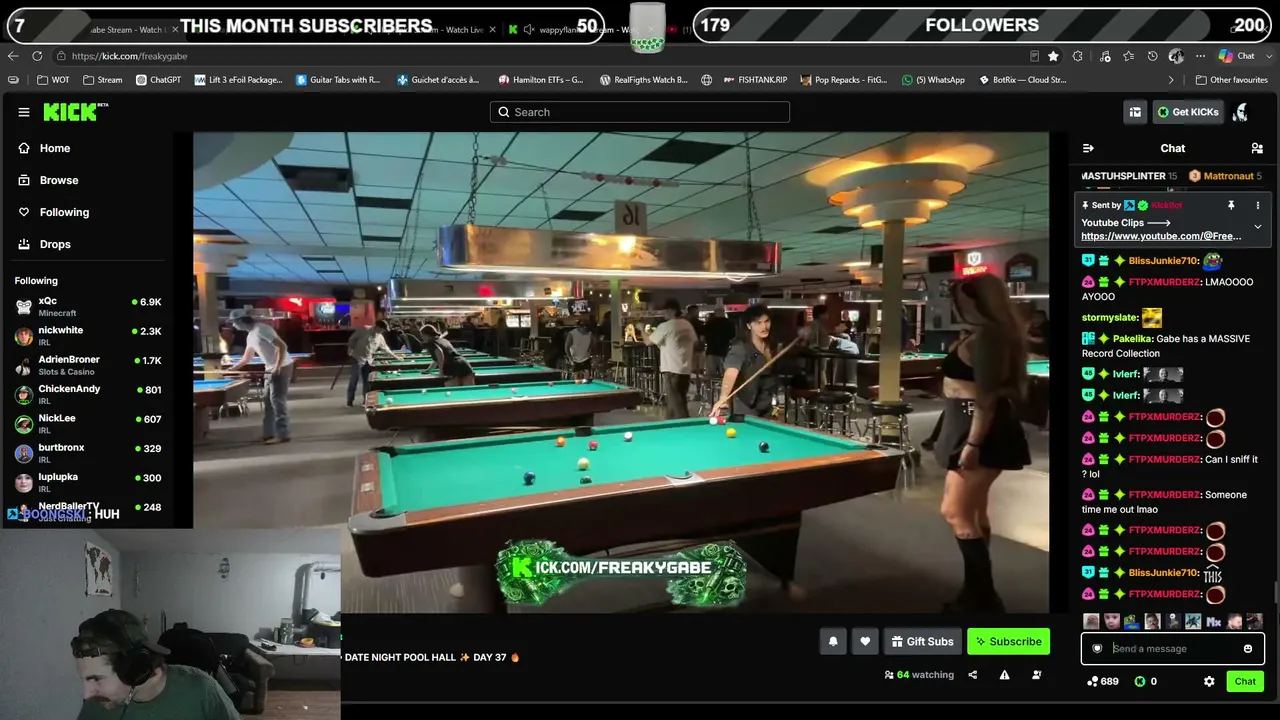Open the WhatsApp bookmark
The height and width of the screenshot is (720, 1280).
point(933,80)
